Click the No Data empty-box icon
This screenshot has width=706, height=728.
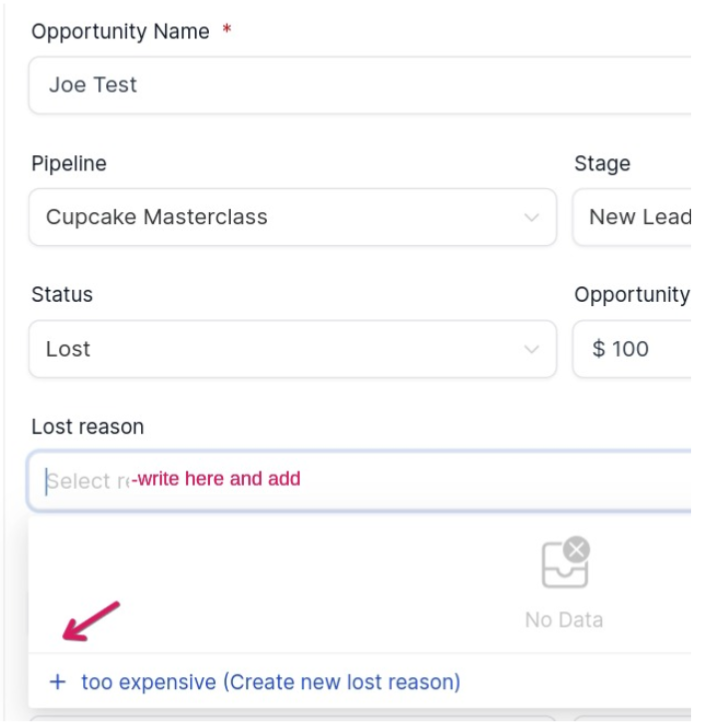[x=564, y=564]
